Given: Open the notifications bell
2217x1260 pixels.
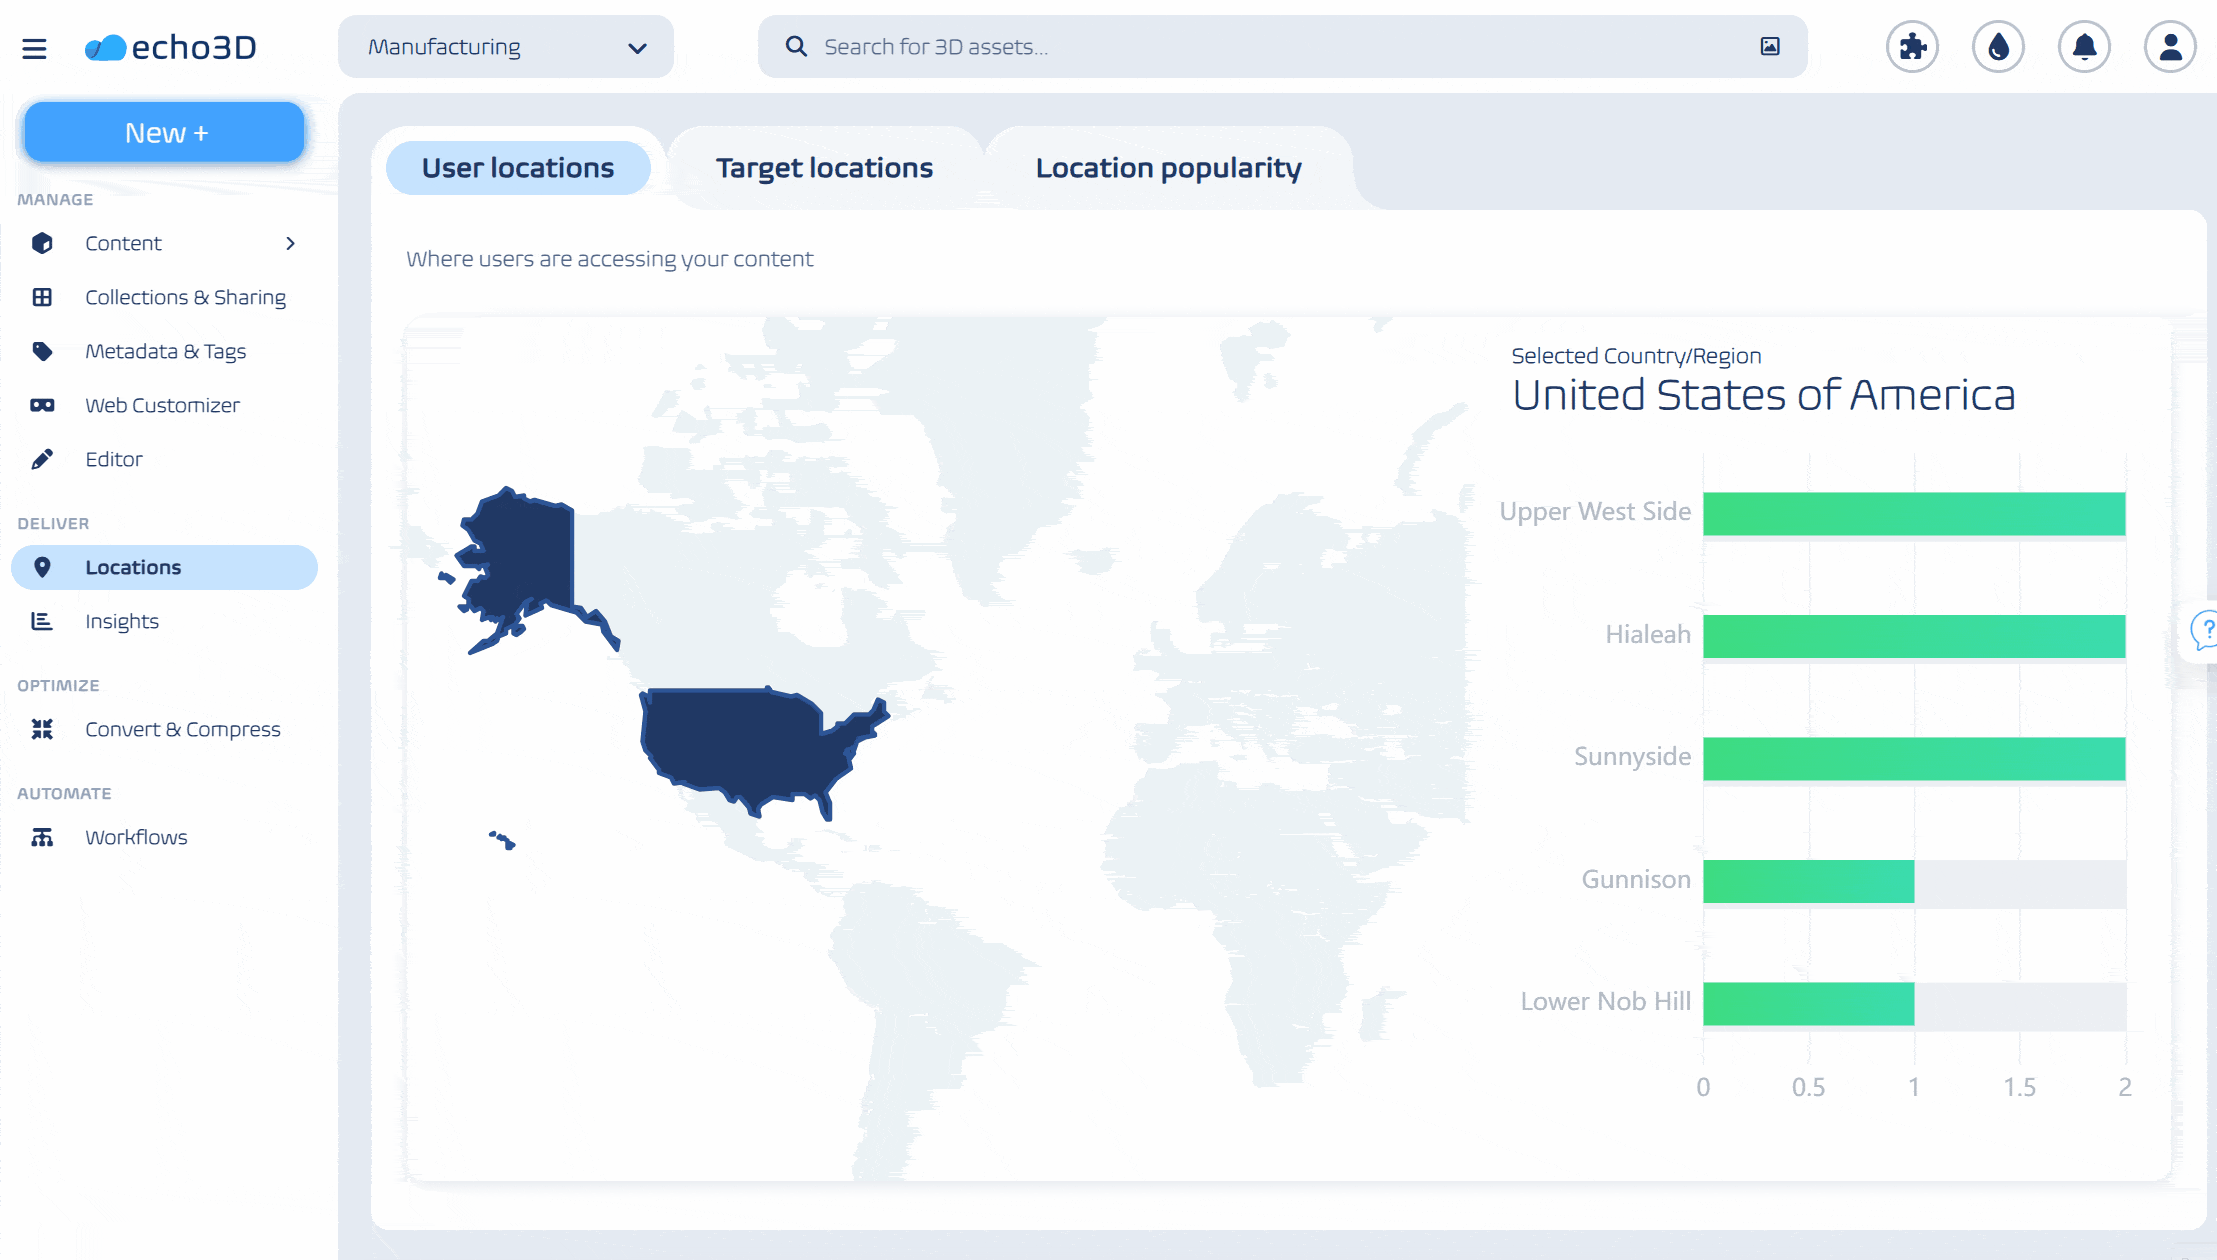Looking at the screenshot, I should pos(2084,47).
